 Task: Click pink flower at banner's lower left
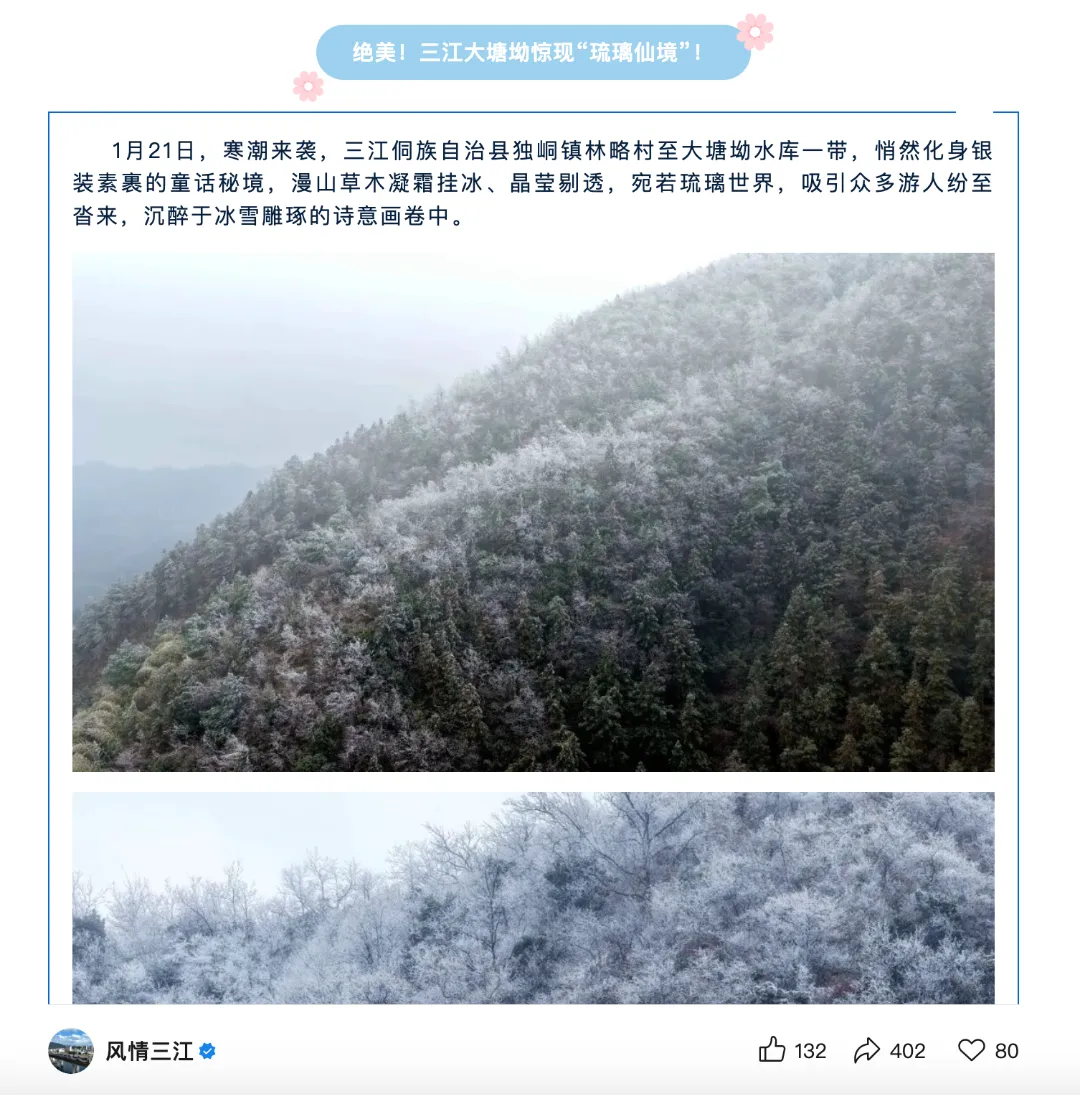click(308, 86)
